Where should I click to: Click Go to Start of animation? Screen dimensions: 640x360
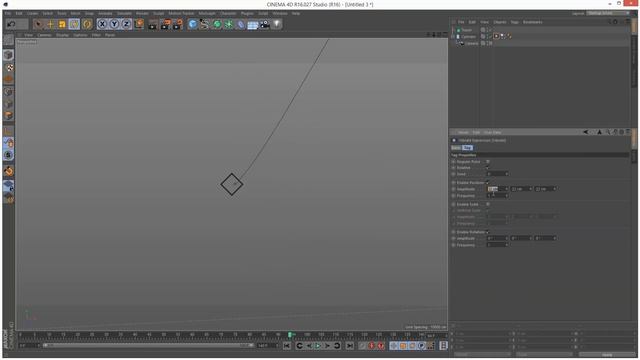point(287,346)
